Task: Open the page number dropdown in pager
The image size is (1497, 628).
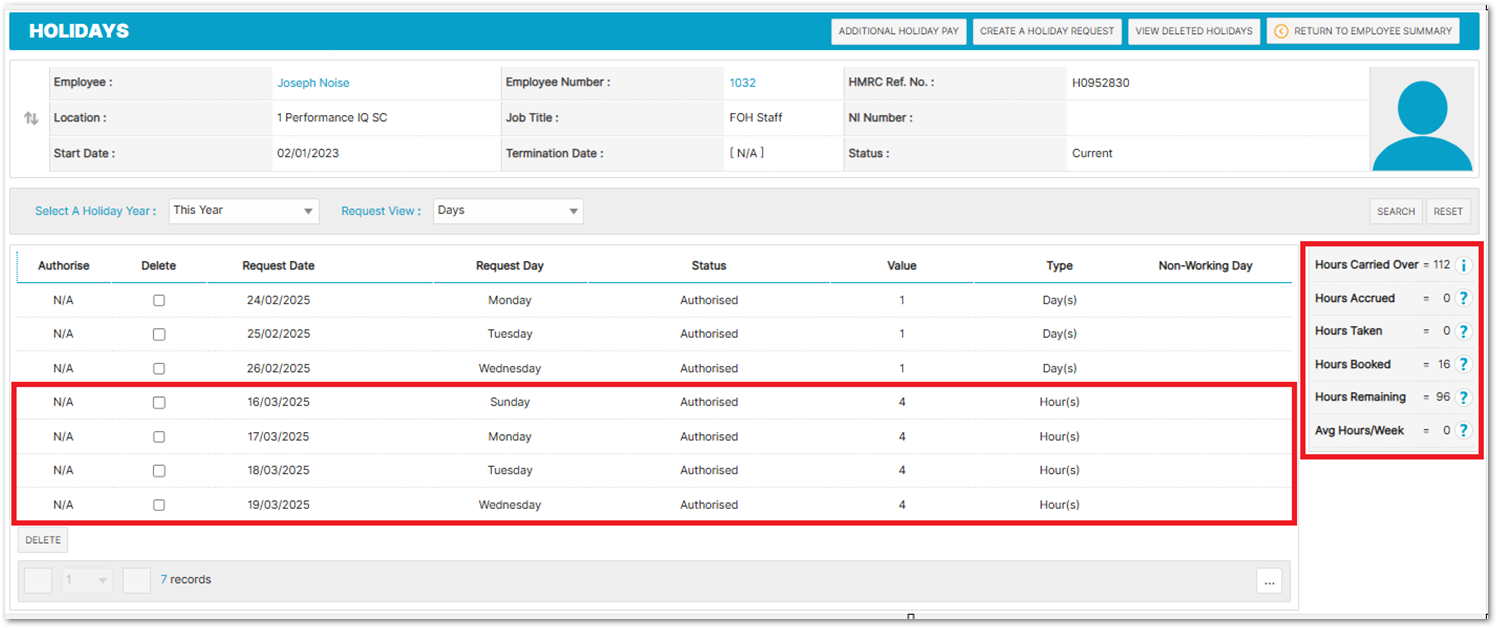Action: click(87, 580)
